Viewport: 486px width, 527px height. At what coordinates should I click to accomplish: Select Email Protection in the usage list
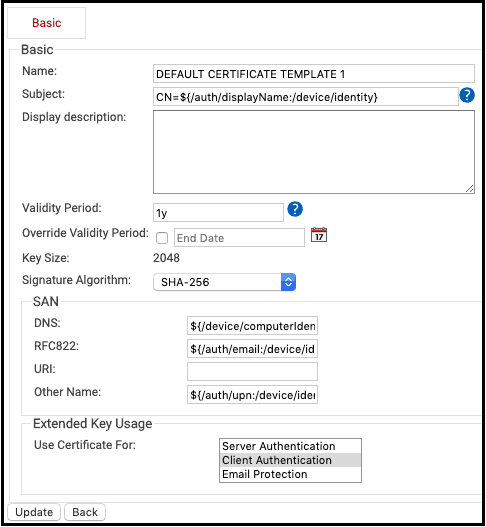click(x=290, y=474)
